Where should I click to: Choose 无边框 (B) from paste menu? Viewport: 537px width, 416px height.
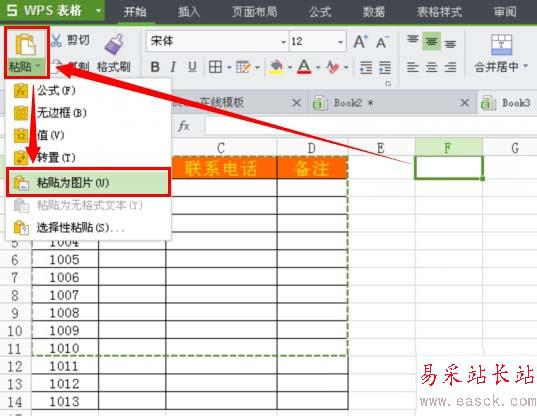(x=88, y=113)
